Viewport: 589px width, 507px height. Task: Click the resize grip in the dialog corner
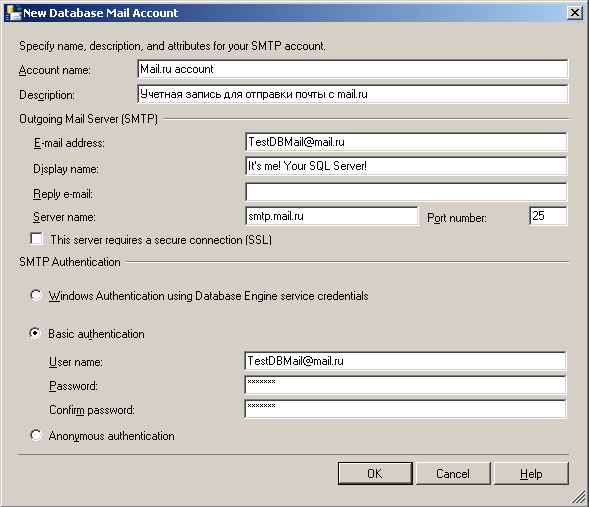(x=578, y=497)
